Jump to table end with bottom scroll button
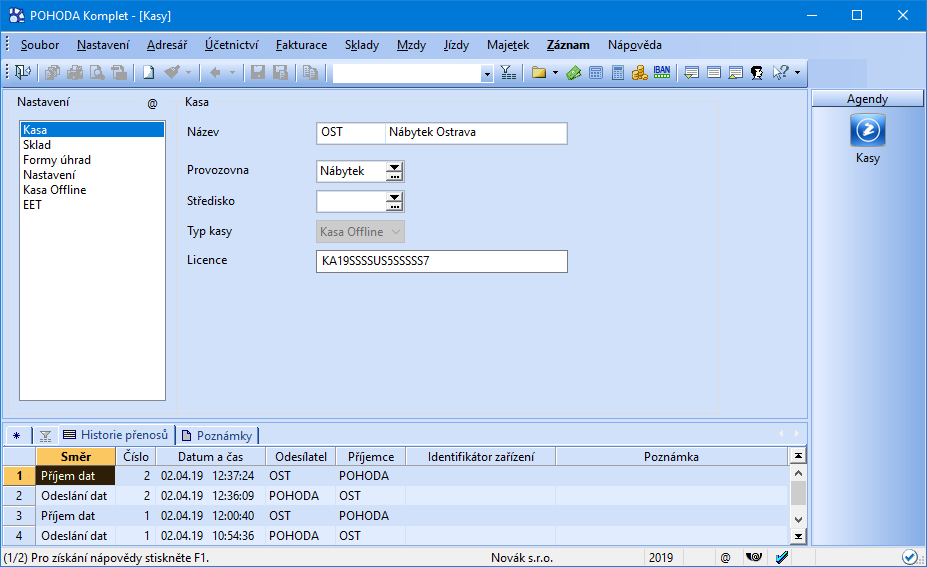The image size is (927, 567). click(x=798, y=536)
